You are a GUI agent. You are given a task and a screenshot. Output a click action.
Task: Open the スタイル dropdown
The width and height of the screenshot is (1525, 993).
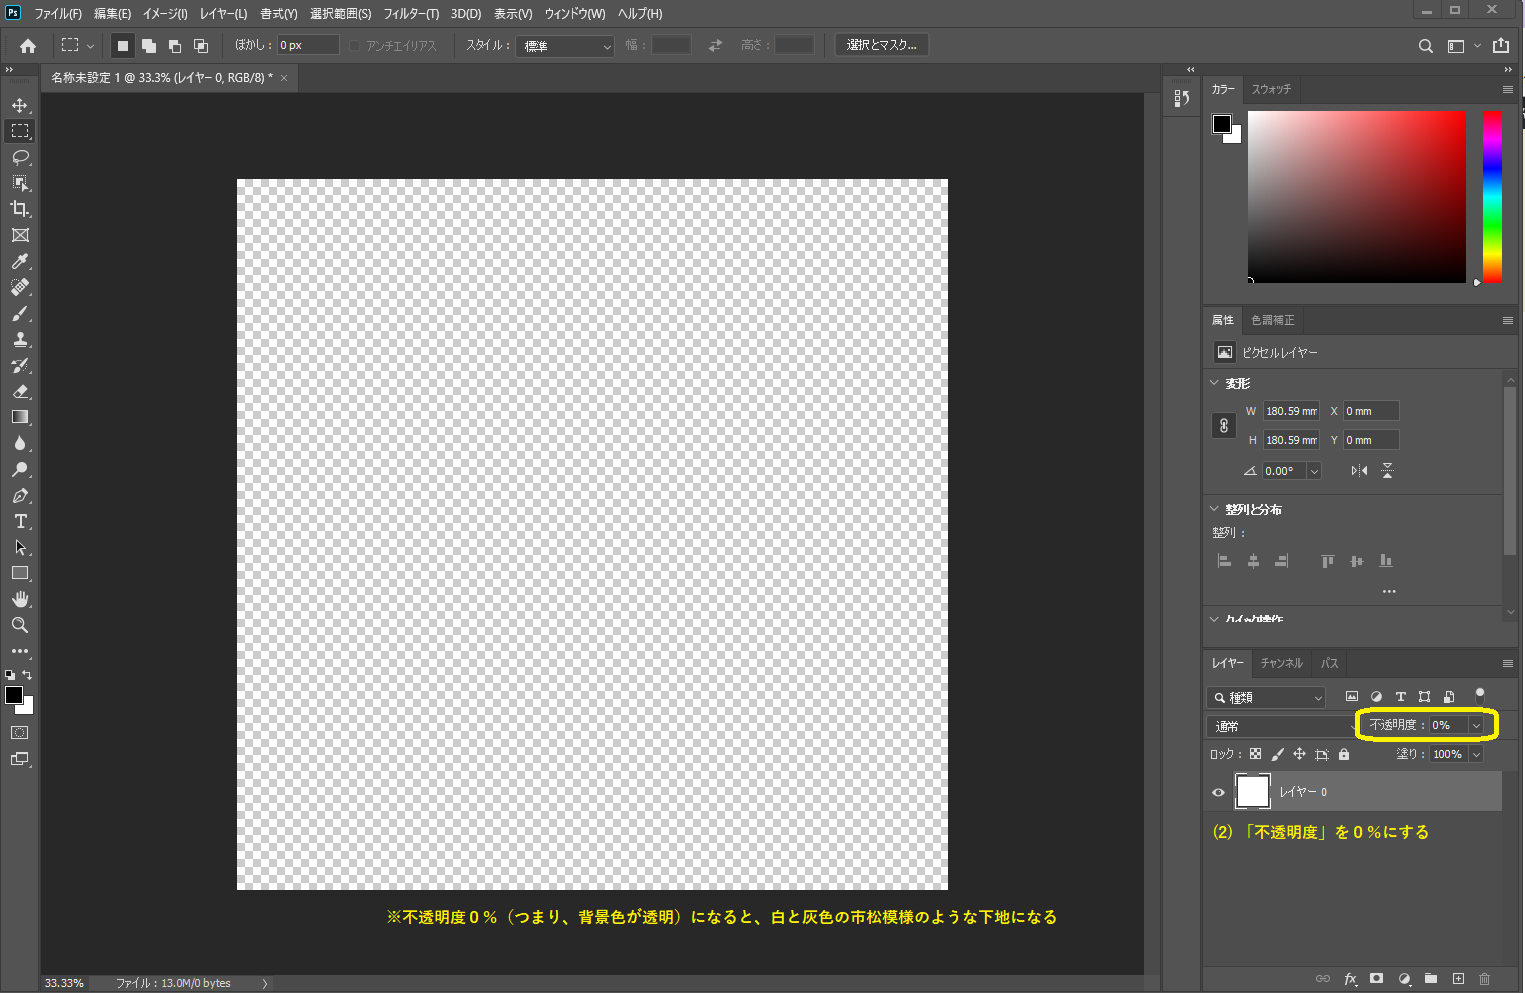click(x=565, y=46)
